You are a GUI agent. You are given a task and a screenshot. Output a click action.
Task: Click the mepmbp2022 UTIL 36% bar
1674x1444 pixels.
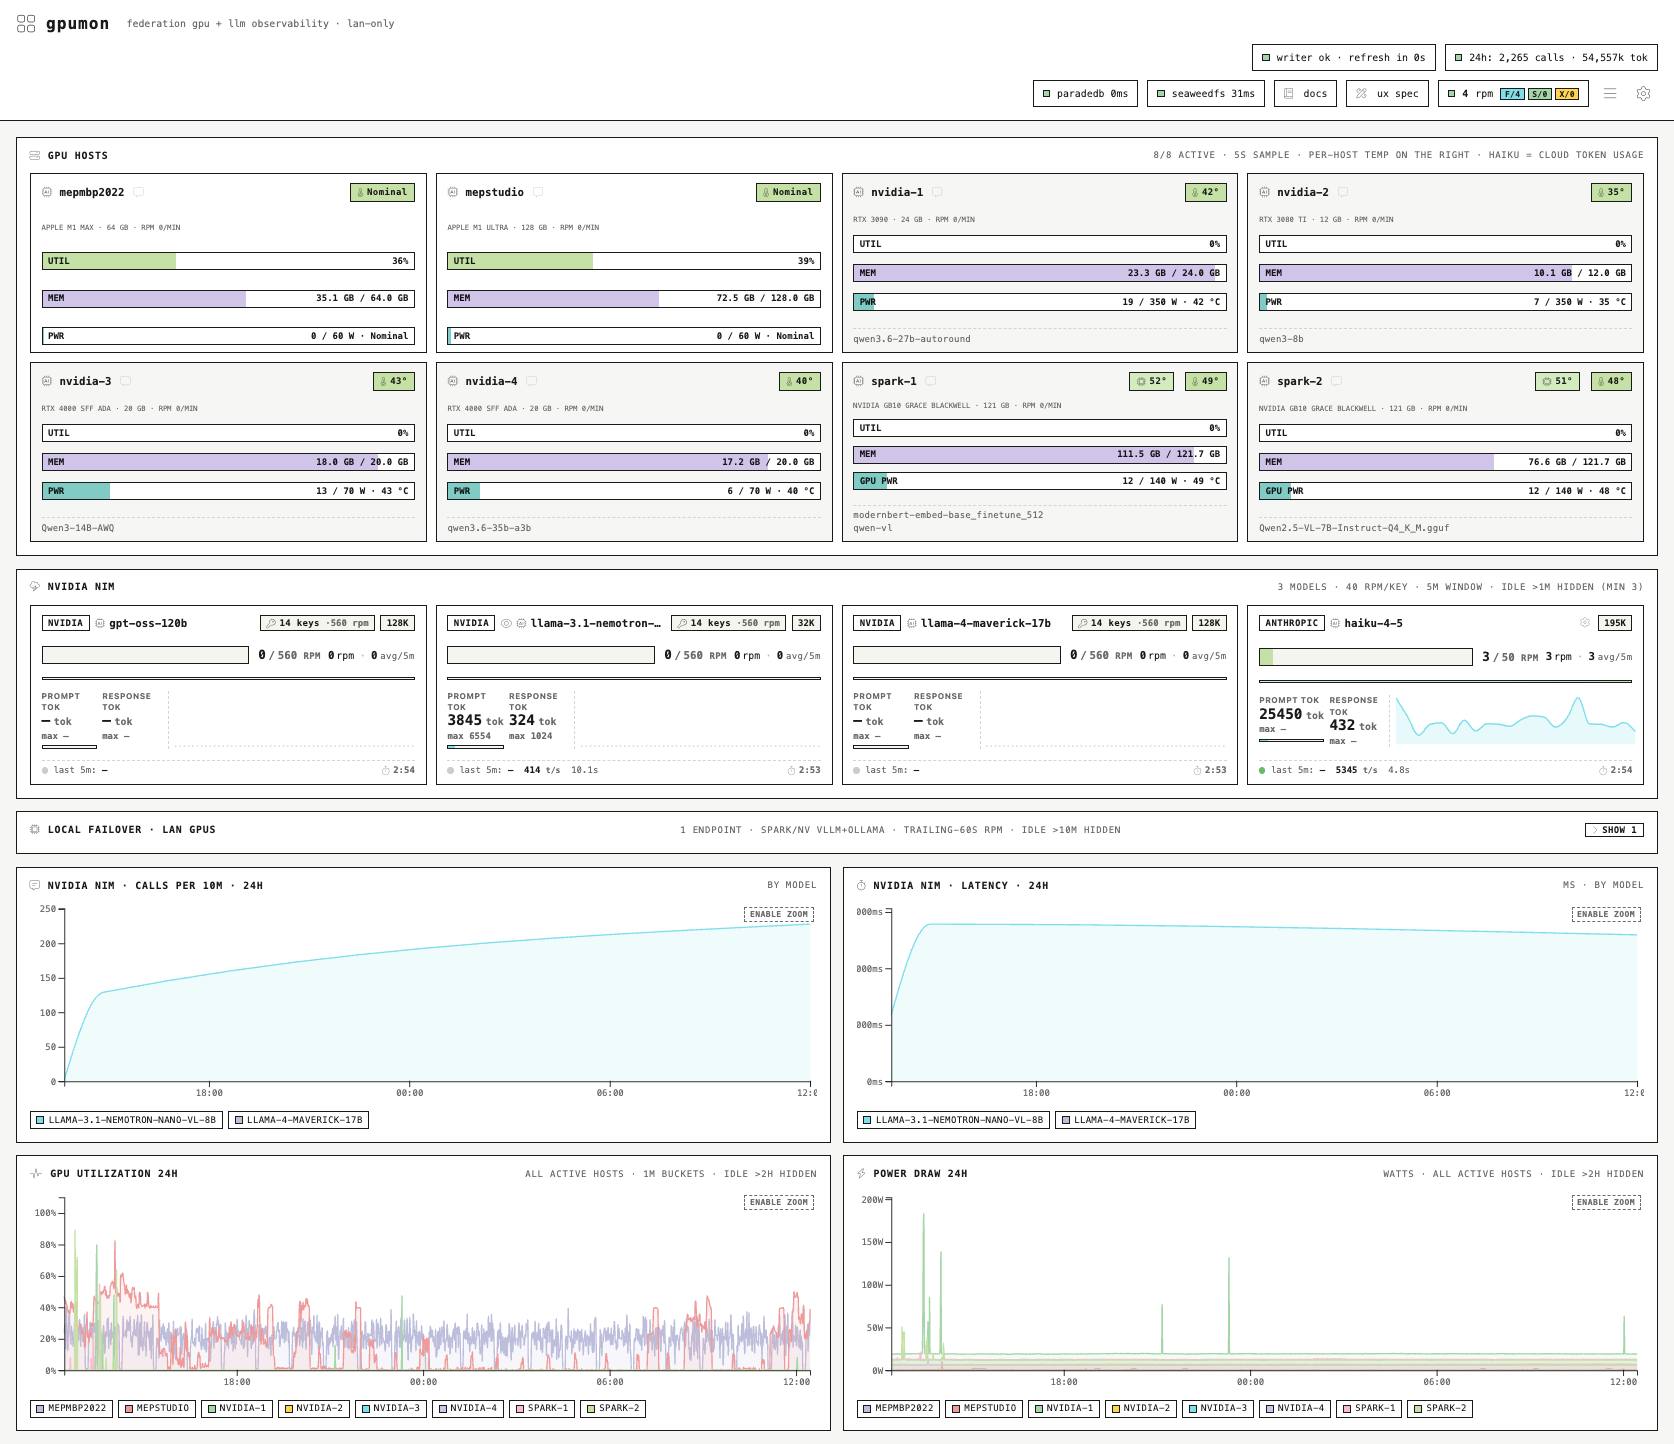point(228,261)
